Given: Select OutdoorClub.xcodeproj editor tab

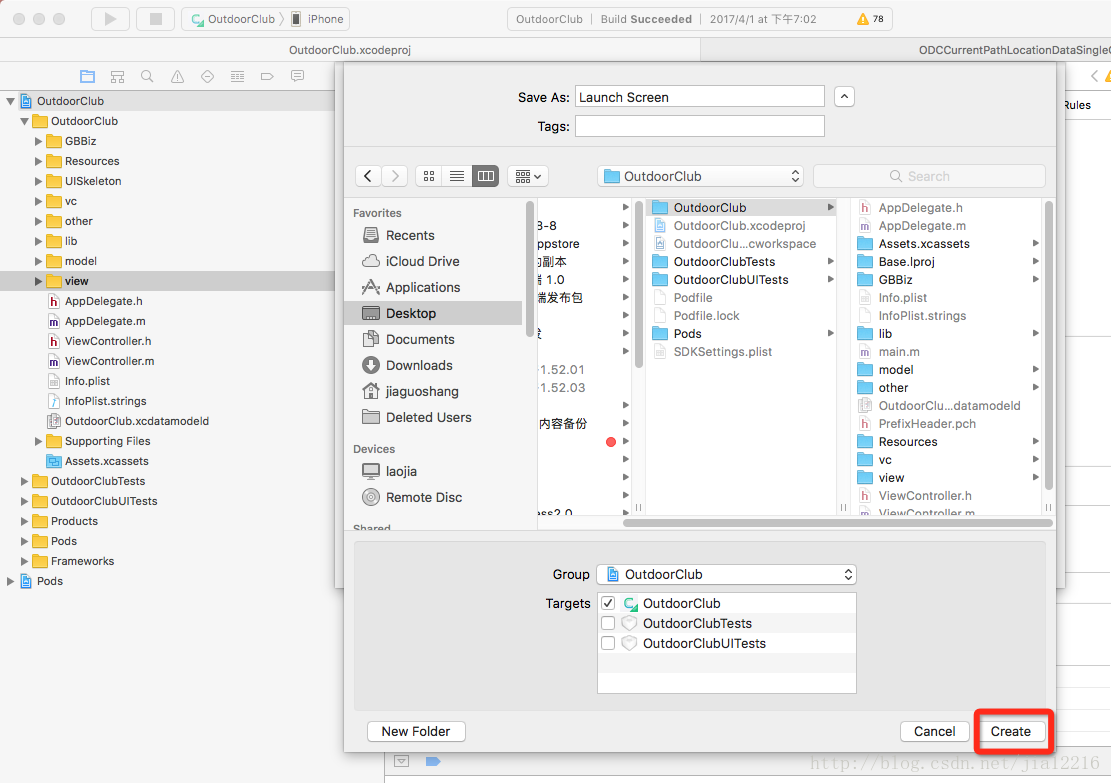Looking at the screenshot, I should point(350,50).
